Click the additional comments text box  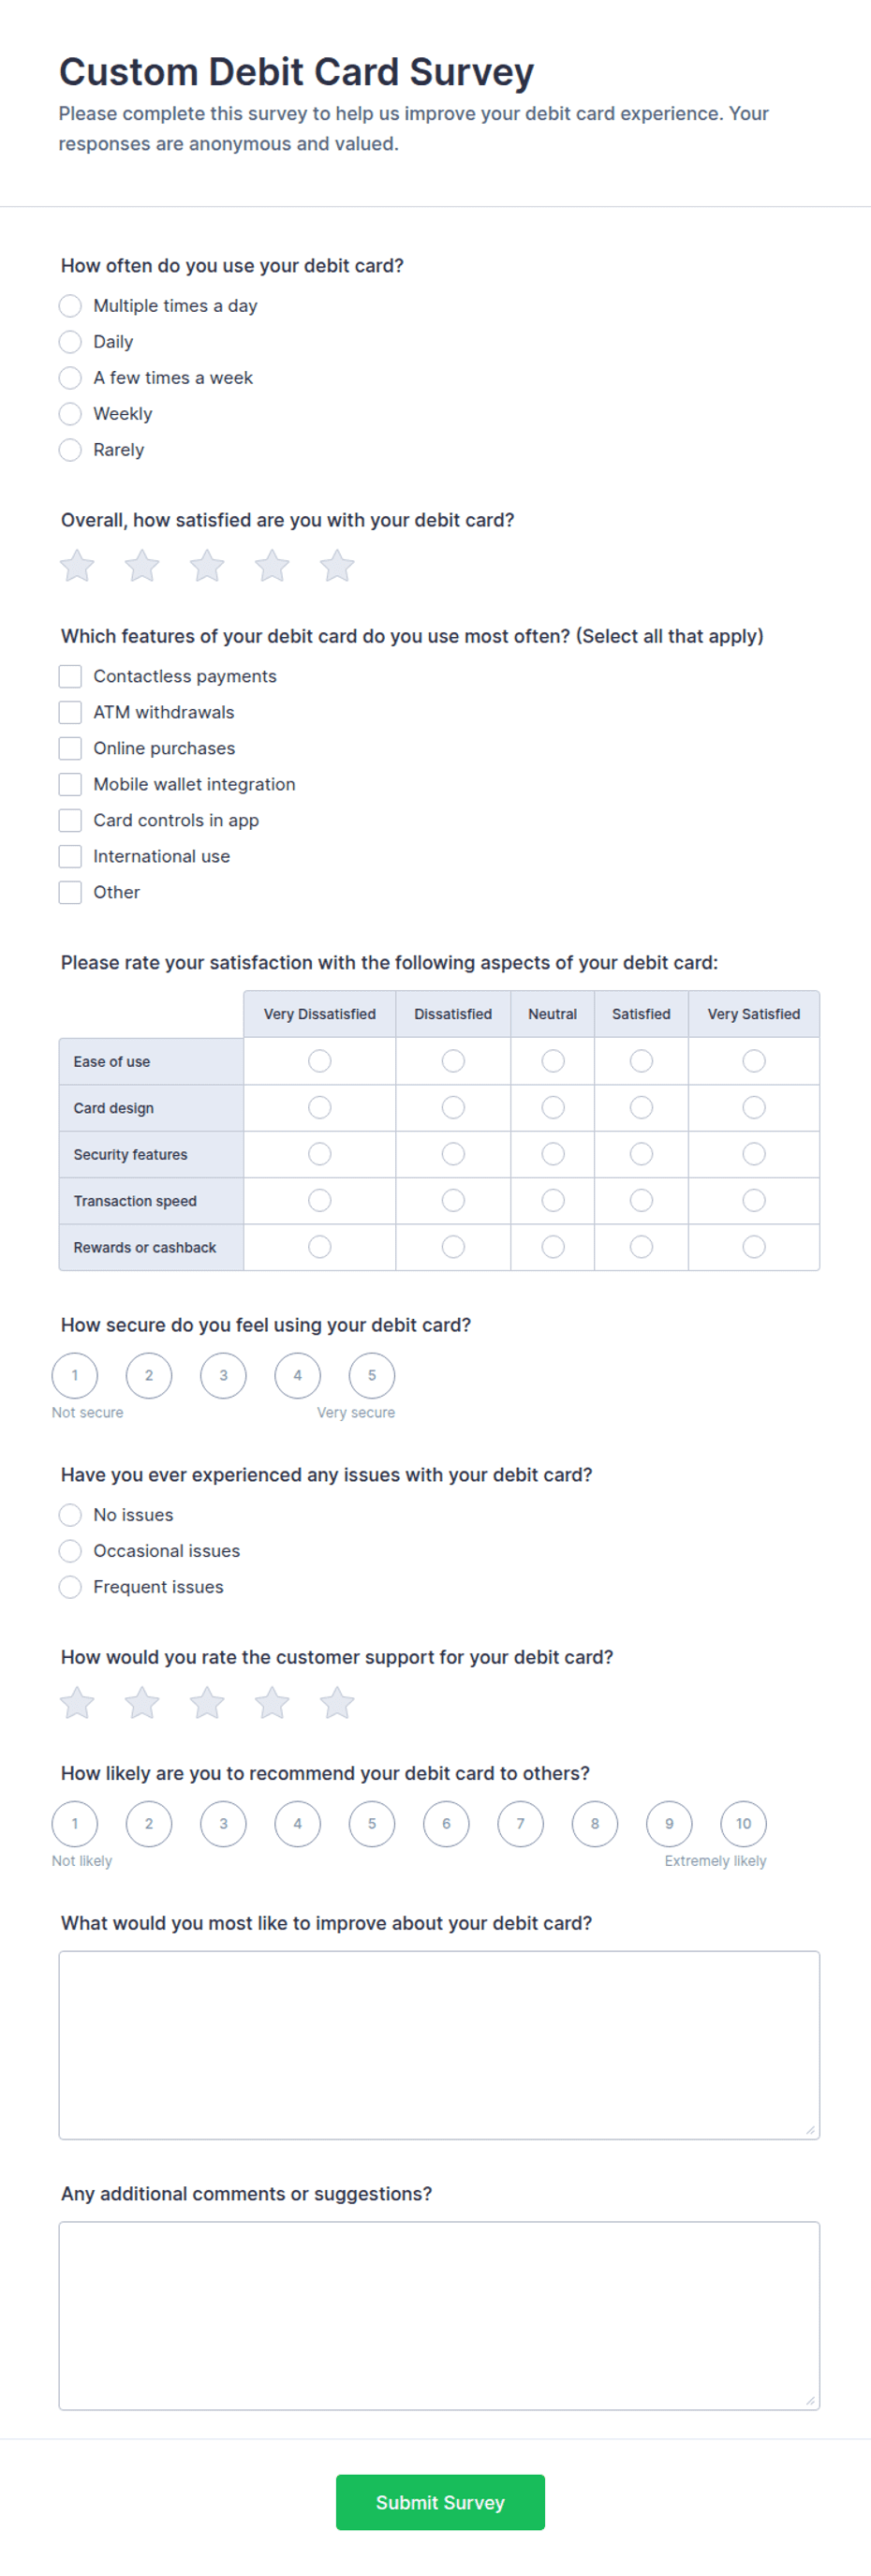[x=439, y=2315]
